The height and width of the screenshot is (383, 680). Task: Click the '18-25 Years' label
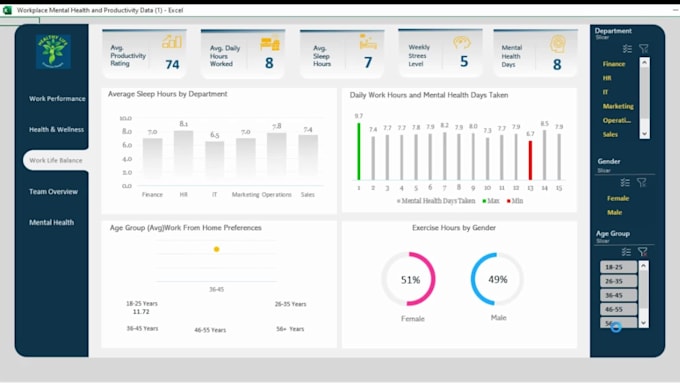(x=142, y=303)
